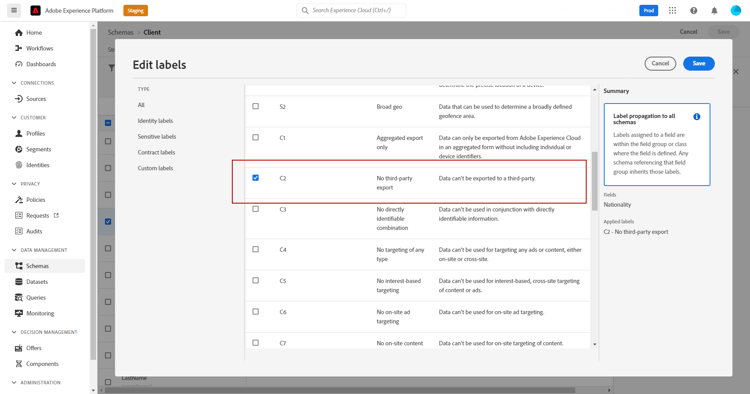750x394 pixels.
Task: Select Custom labels type filter
Action: point(155,168)
